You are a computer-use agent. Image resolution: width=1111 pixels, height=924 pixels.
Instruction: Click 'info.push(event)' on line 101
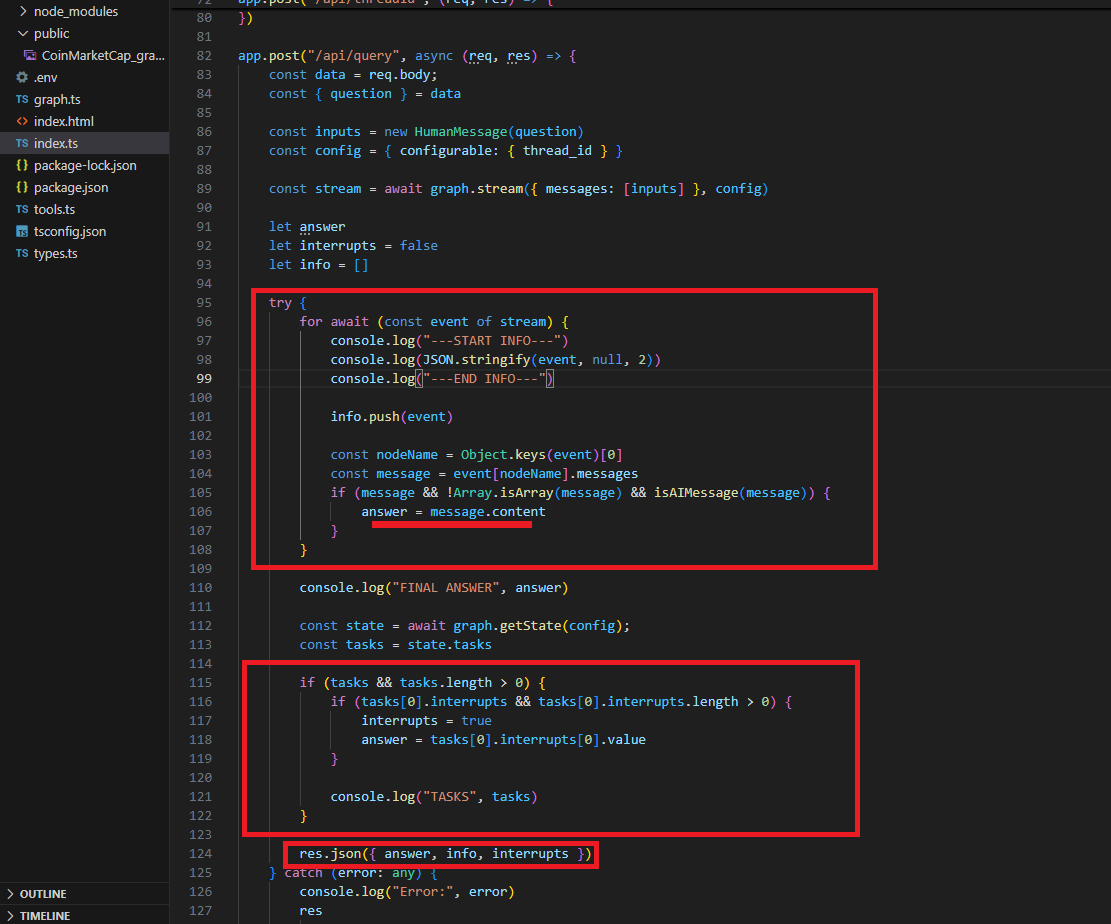click(x=392, y=417)
